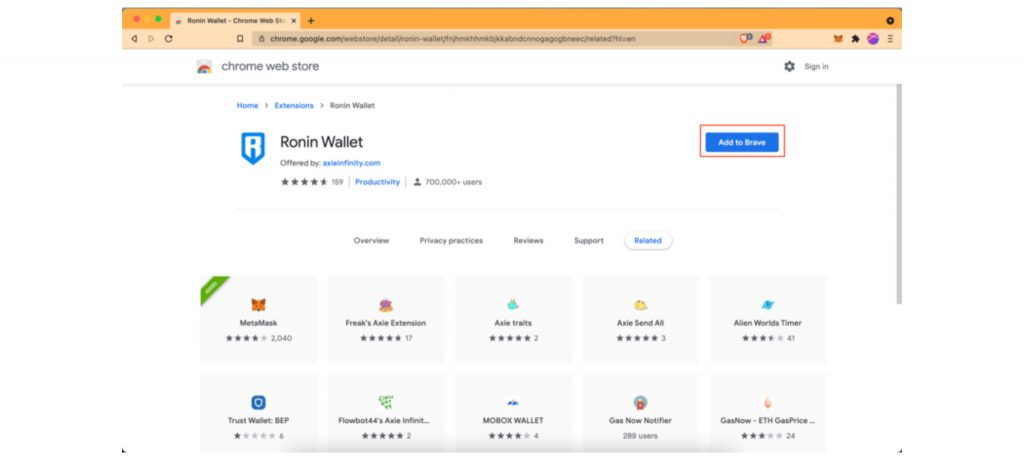The width and height of the screenshot is (1024, 458).
Task: Click the Brave Rewards triangle icon
Action: [x=763, y=39]
